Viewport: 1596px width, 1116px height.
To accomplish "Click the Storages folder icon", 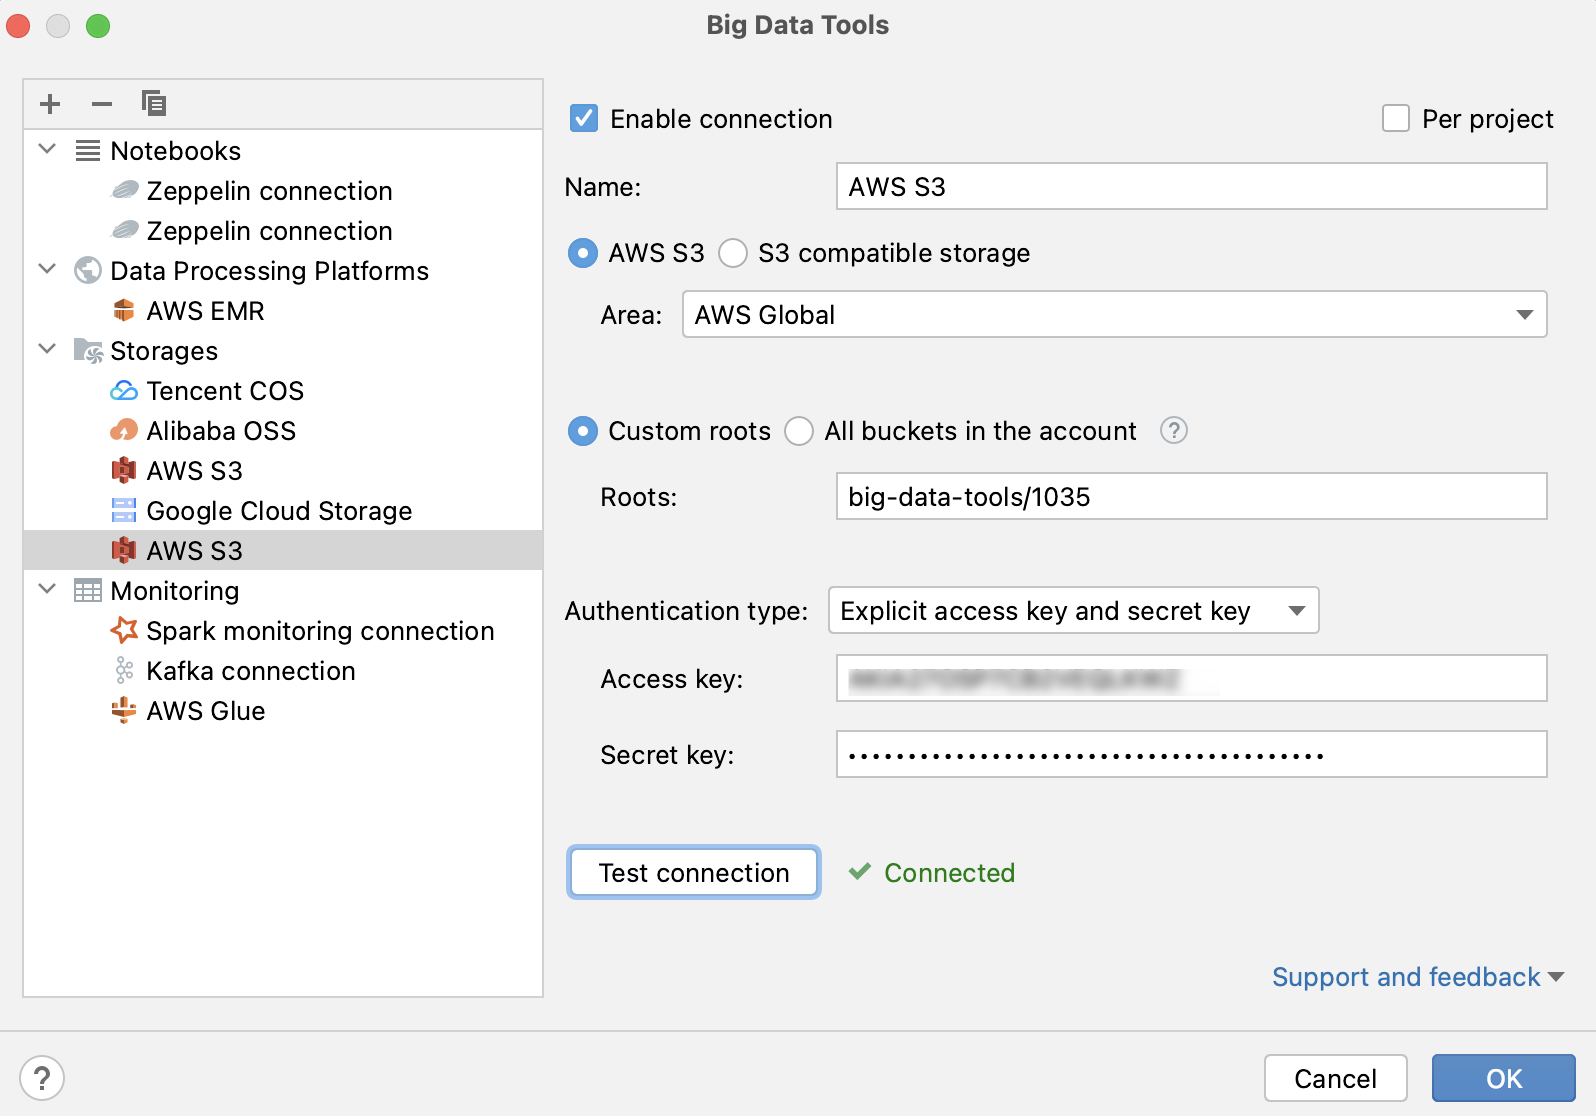I will (88, 351).
